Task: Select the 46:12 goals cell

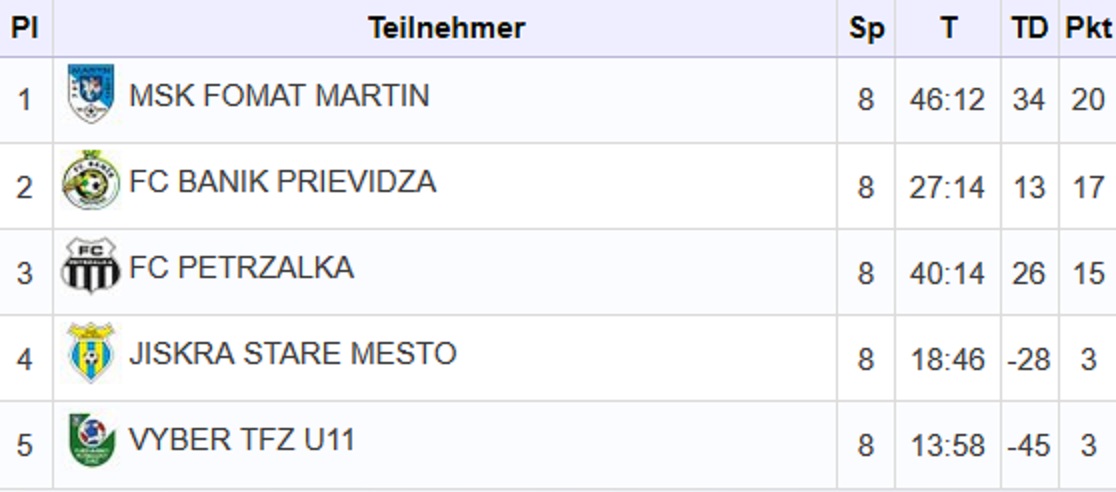Action: (948, 100)
